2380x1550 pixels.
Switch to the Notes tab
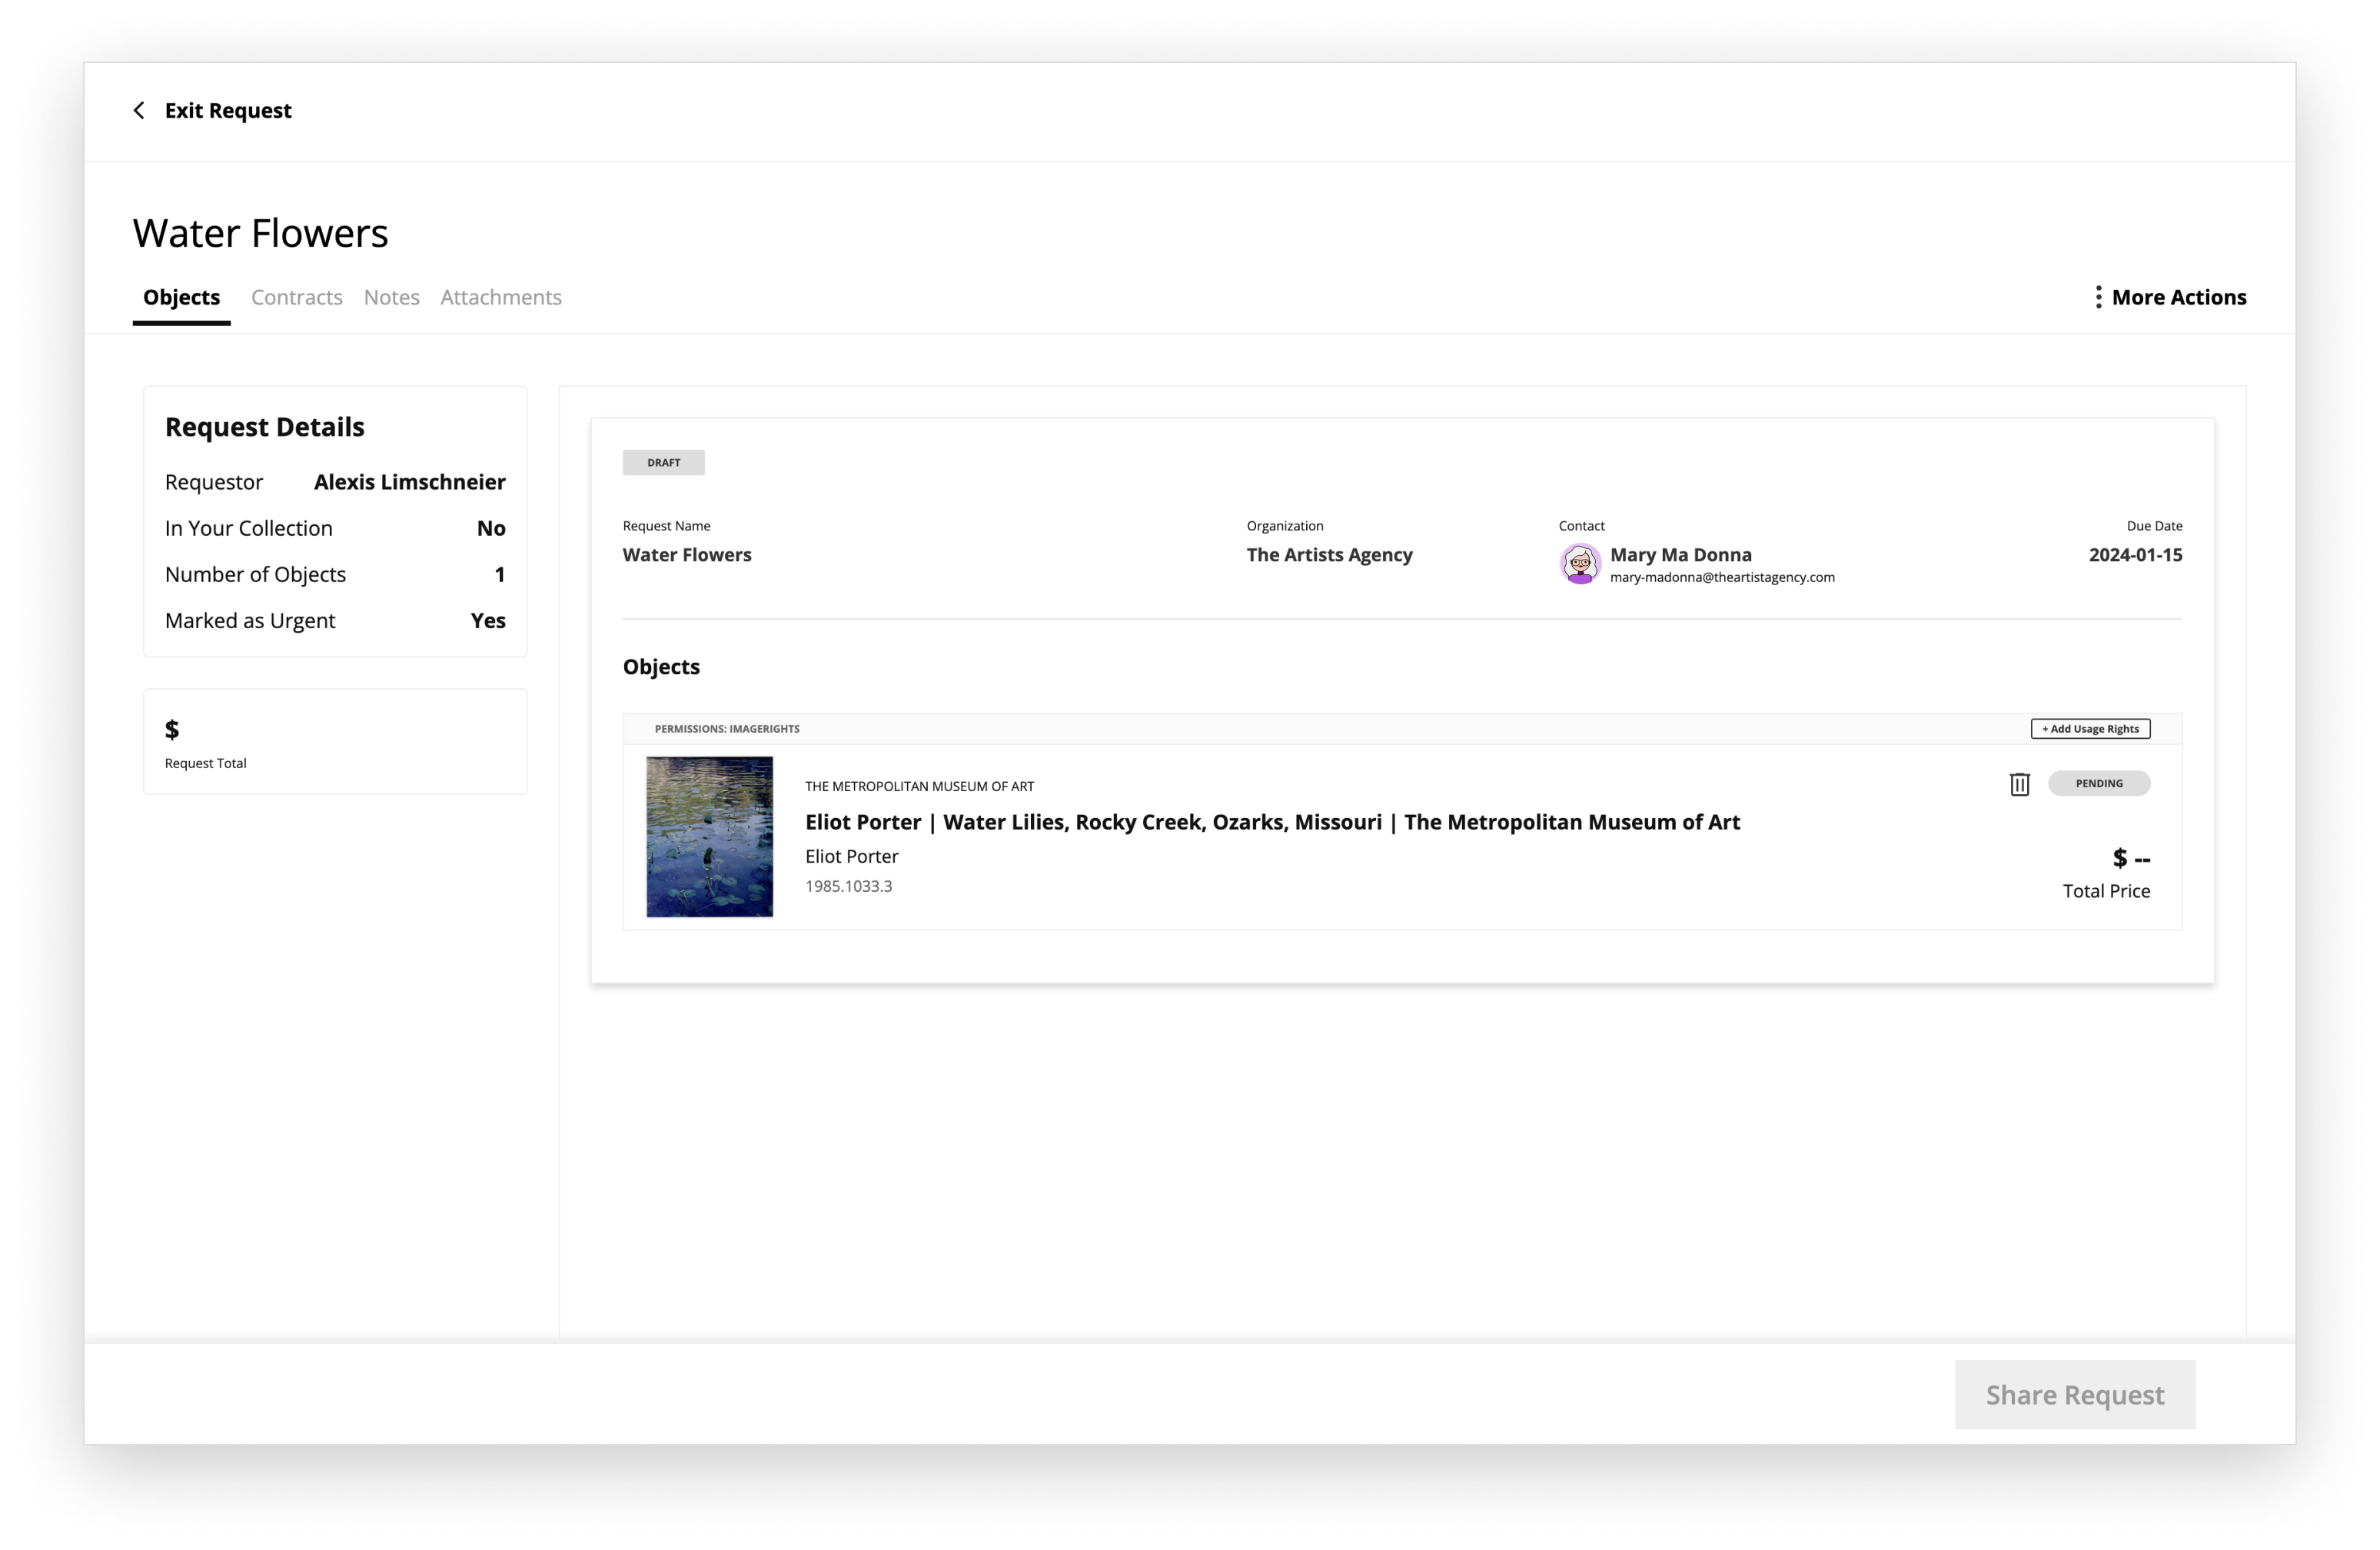[391, 297]
